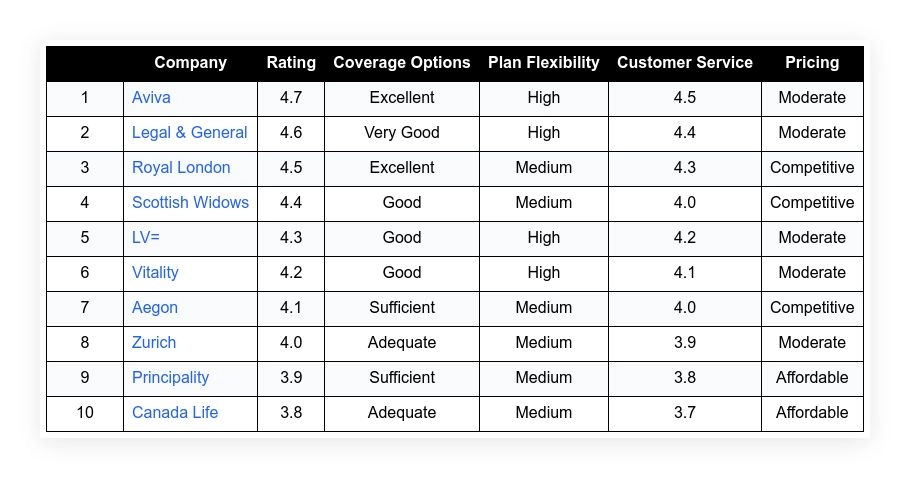Click the Rating column header
This screenshot has height=478, width=910.
291,63
